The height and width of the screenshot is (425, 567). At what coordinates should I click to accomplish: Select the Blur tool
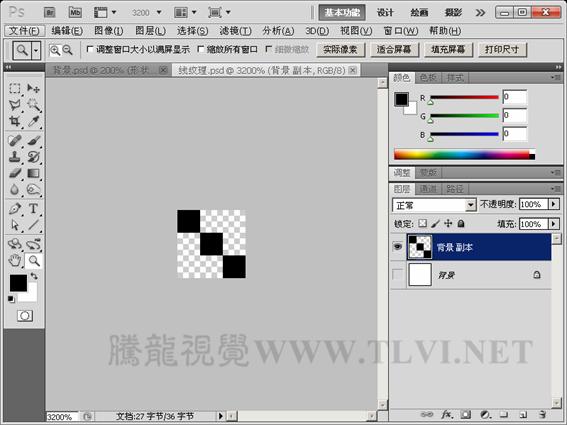[x=14, y=190]
